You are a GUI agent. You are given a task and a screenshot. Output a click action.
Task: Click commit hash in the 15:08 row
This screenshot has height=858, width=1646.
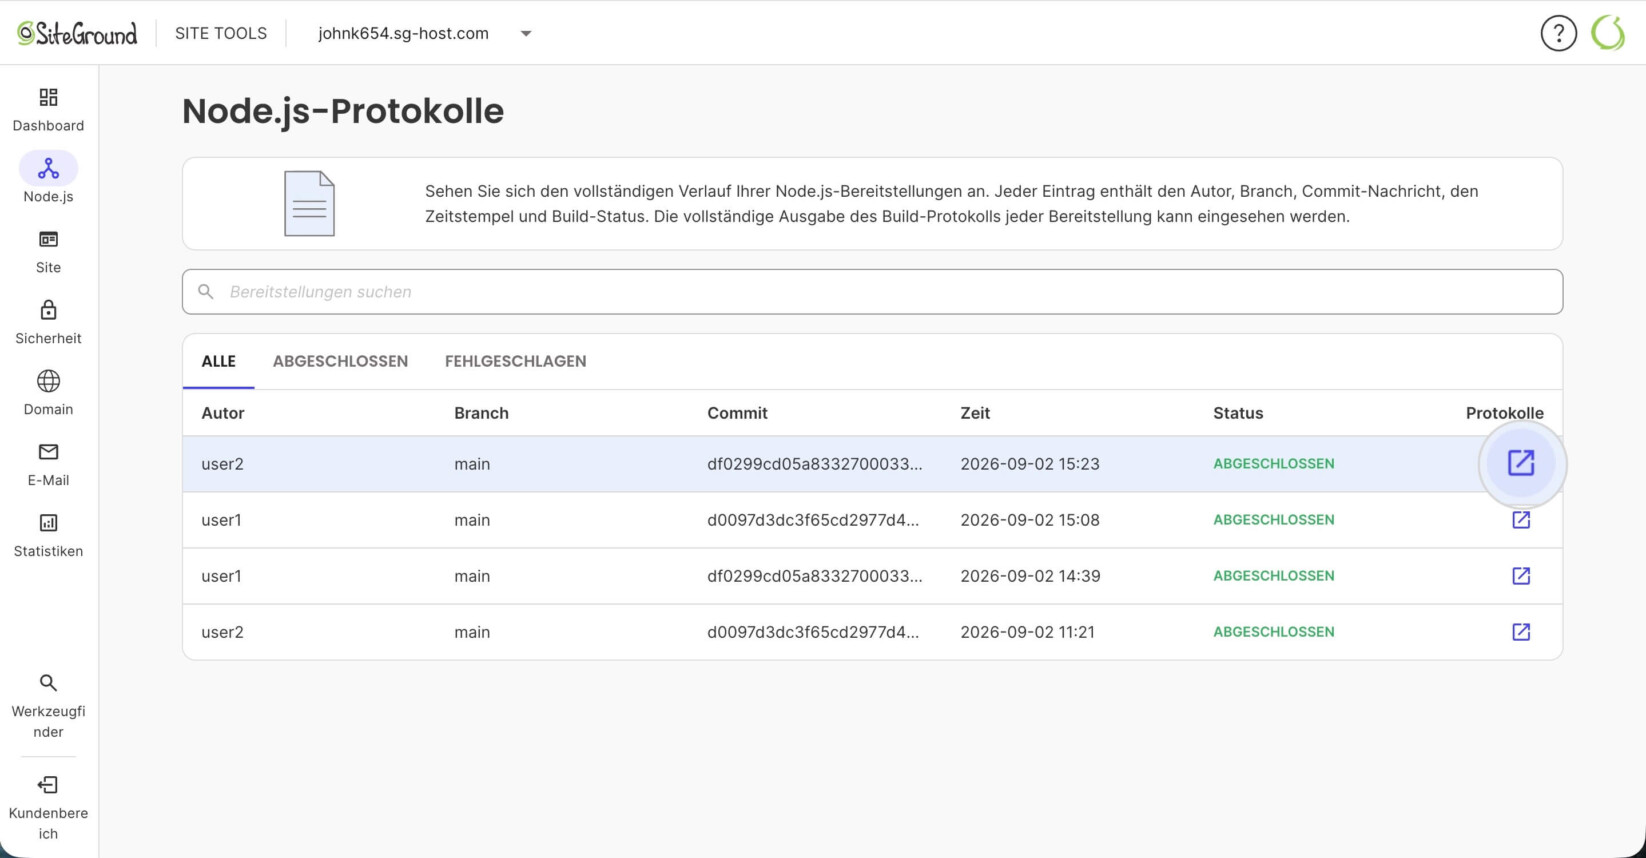coord(812,520)
